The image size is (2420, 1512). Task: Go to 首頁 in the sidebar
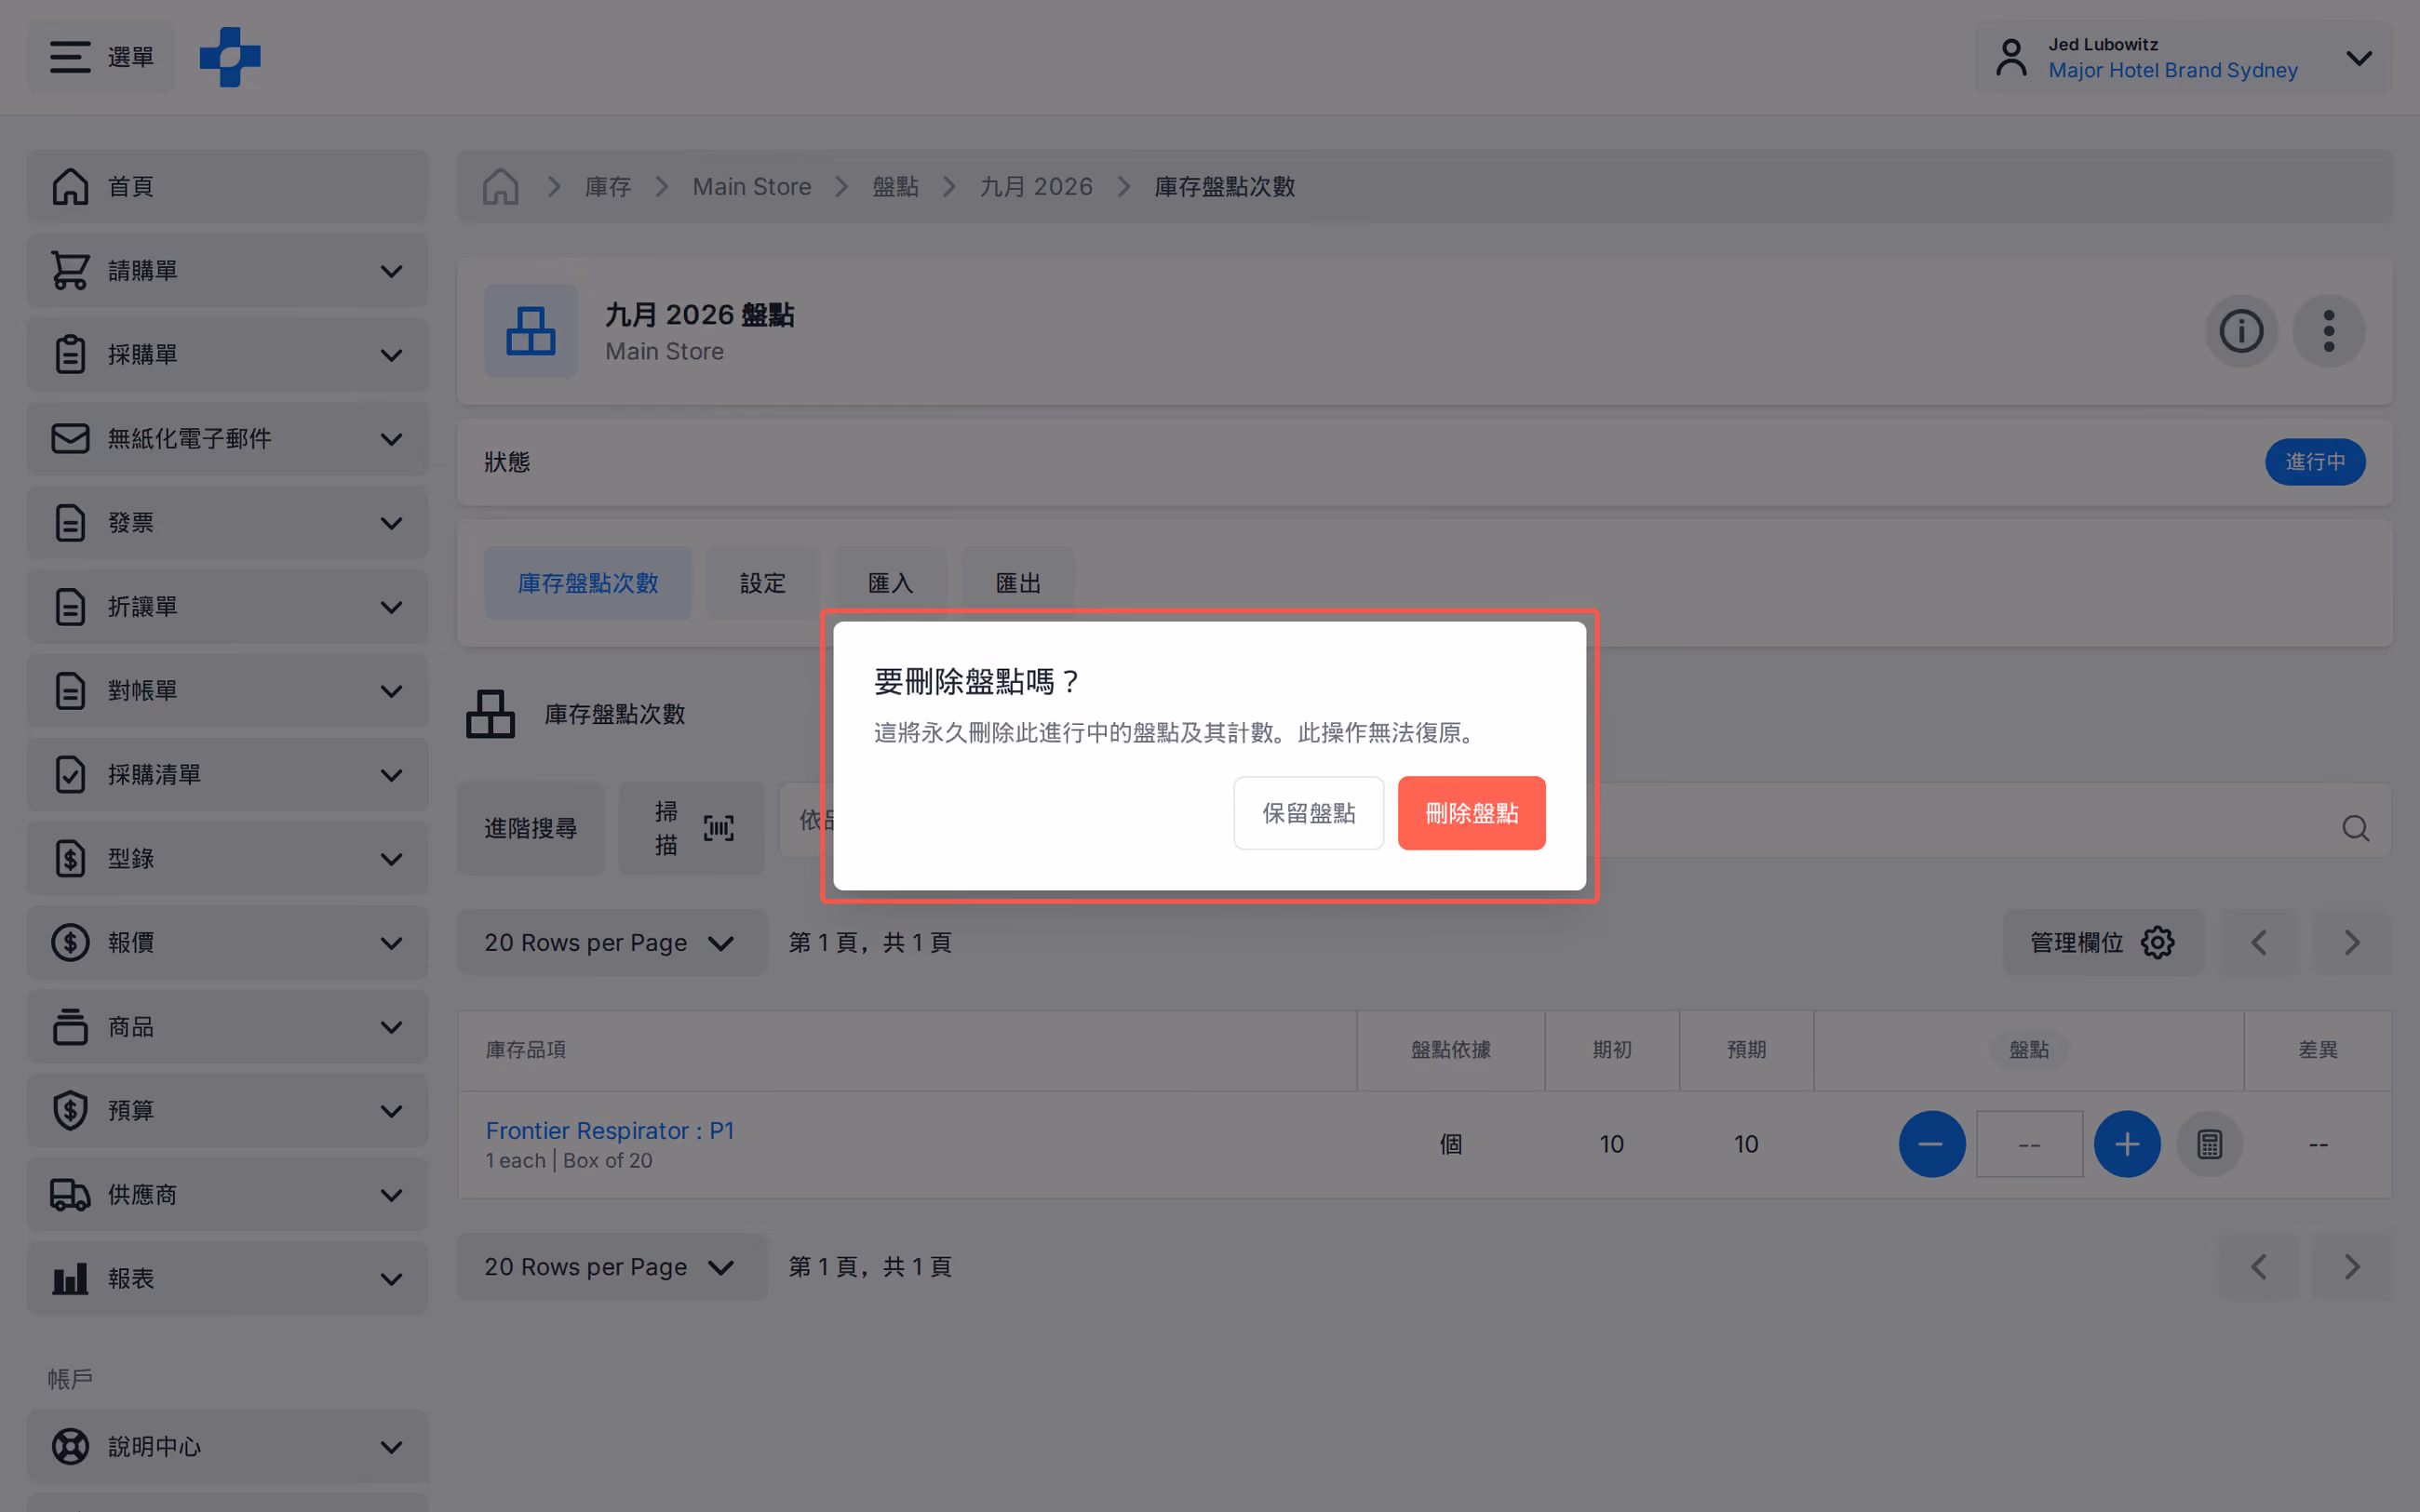point(227,187)
